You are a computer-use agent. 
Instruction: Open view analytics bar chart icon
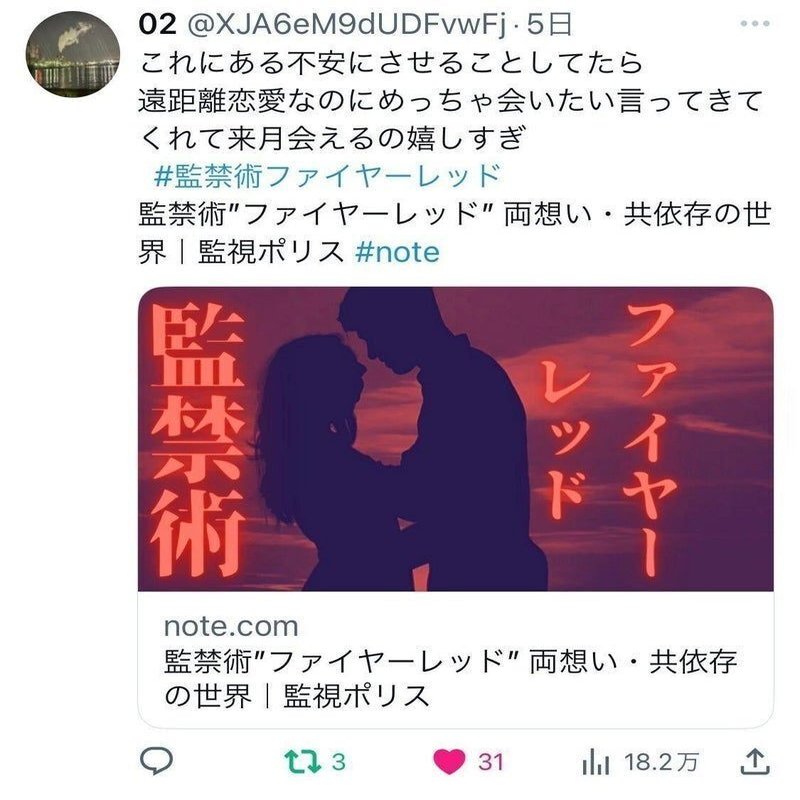coord(596,762)
